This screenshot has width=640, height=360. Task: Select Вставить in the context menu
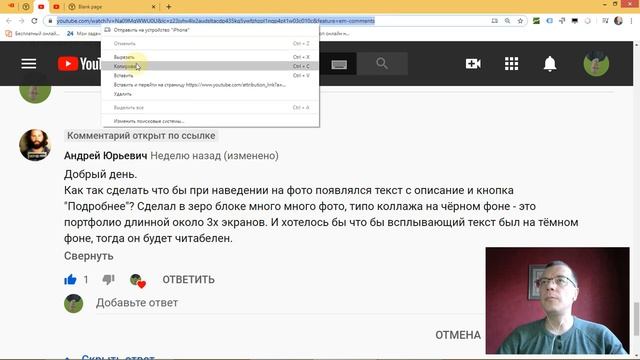coord(210,76)
